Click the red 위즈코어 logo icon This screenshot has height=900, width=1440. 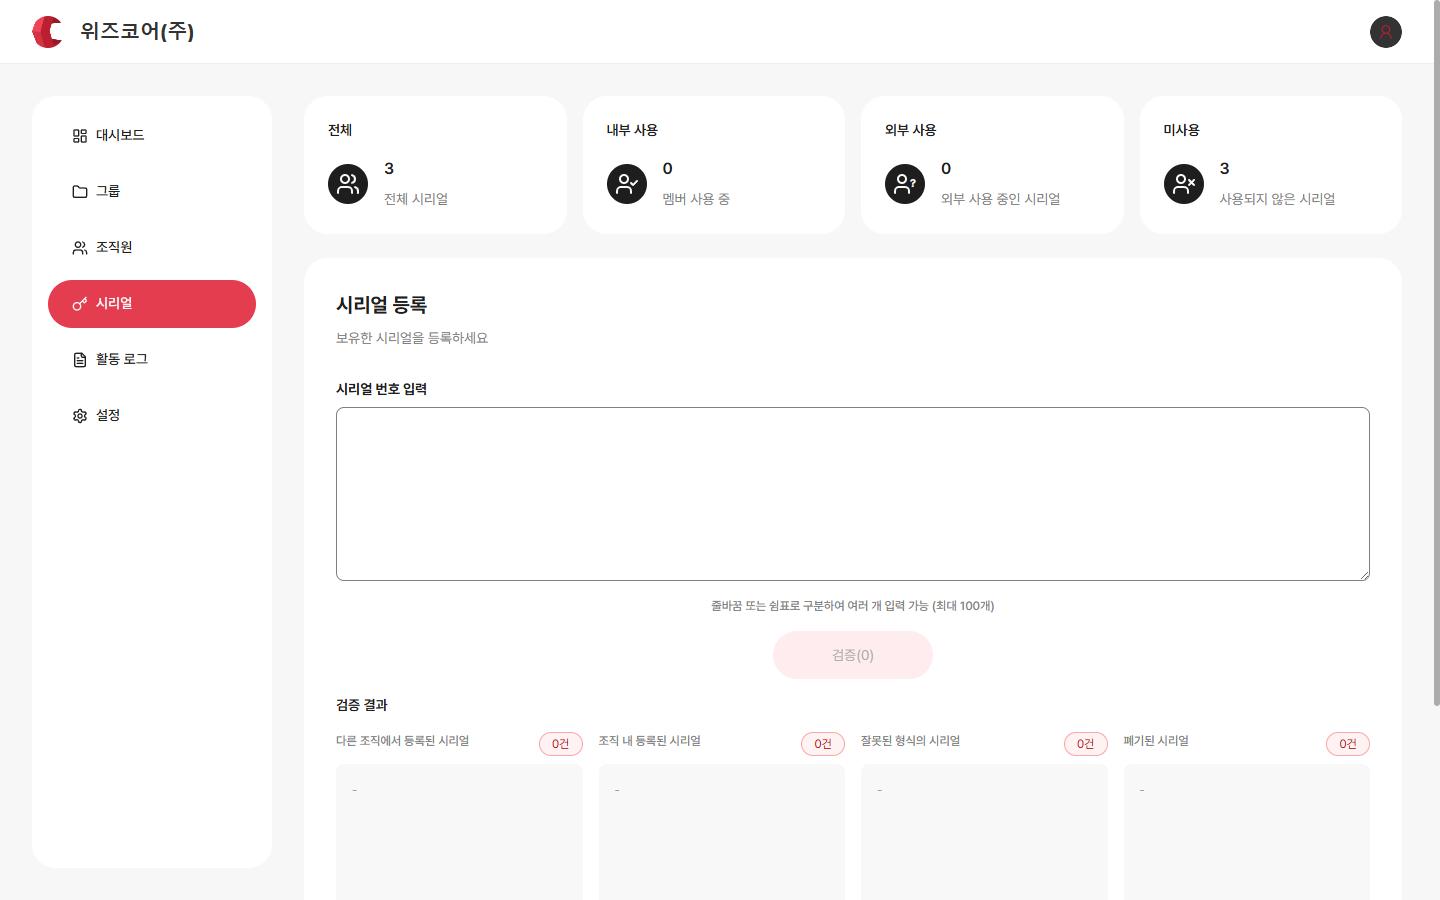point(47,32)
